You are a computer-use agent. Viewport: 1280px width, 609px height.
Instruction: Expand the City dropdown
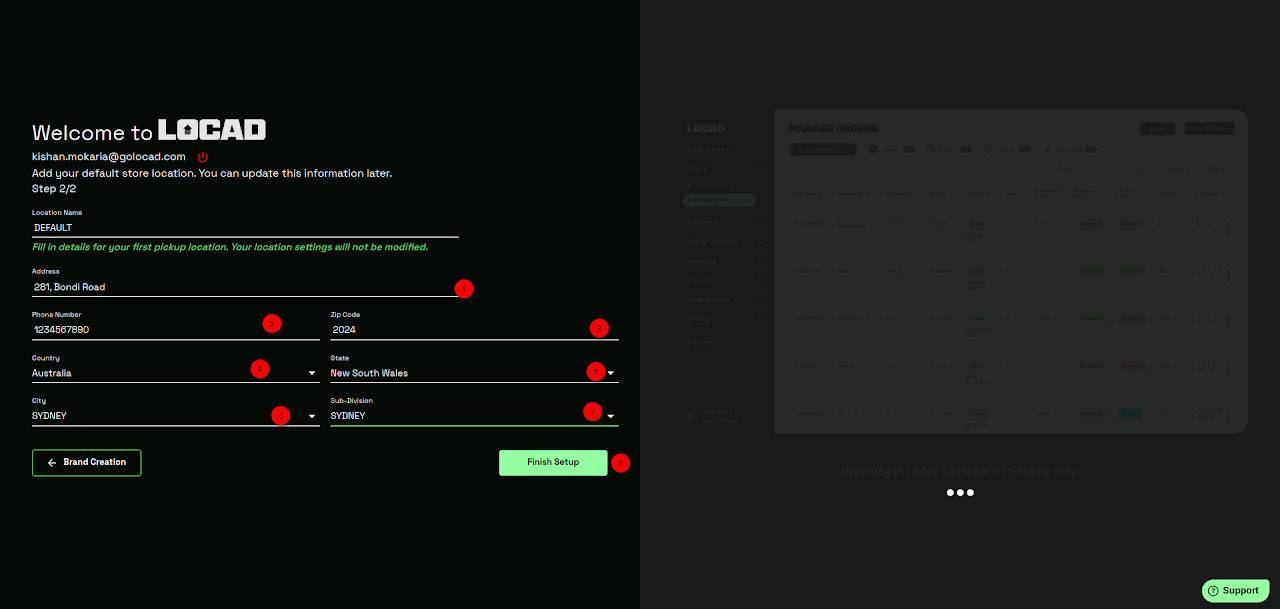tap(175, 416)
